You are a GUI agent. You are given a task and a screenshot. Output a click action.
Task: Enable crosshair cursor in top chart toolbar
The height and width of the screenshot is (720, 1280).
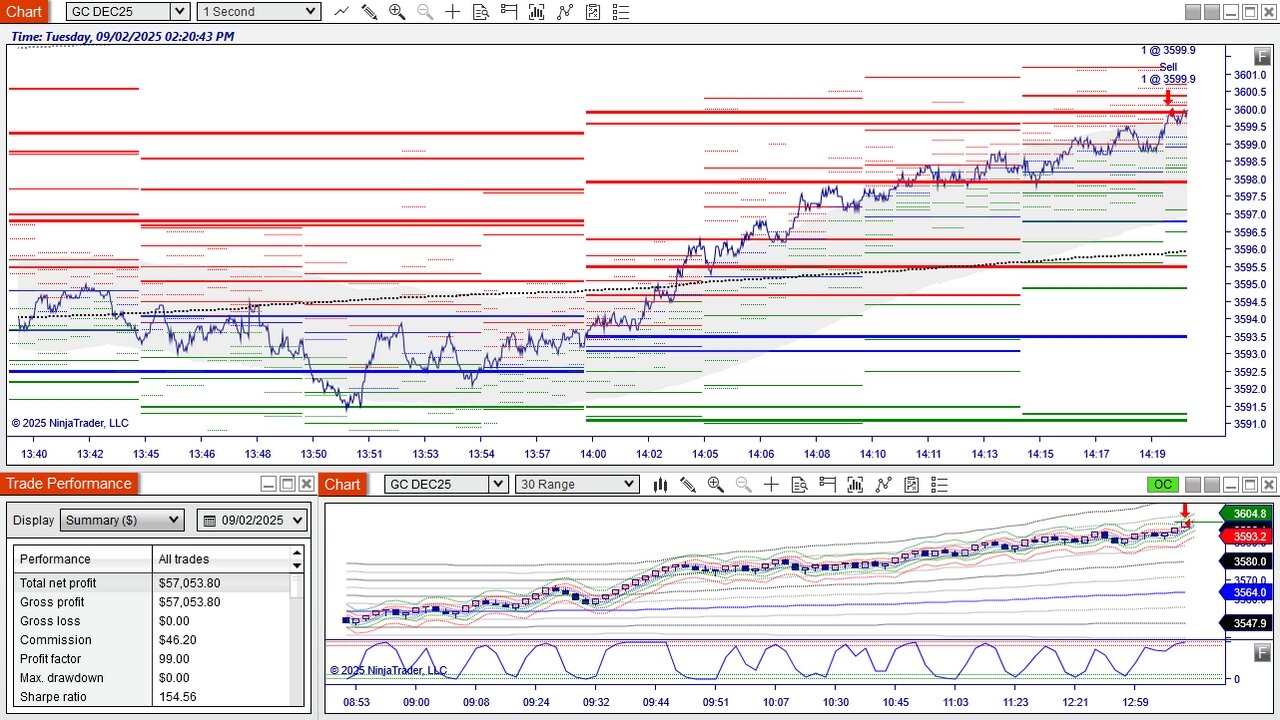[453, 12]
